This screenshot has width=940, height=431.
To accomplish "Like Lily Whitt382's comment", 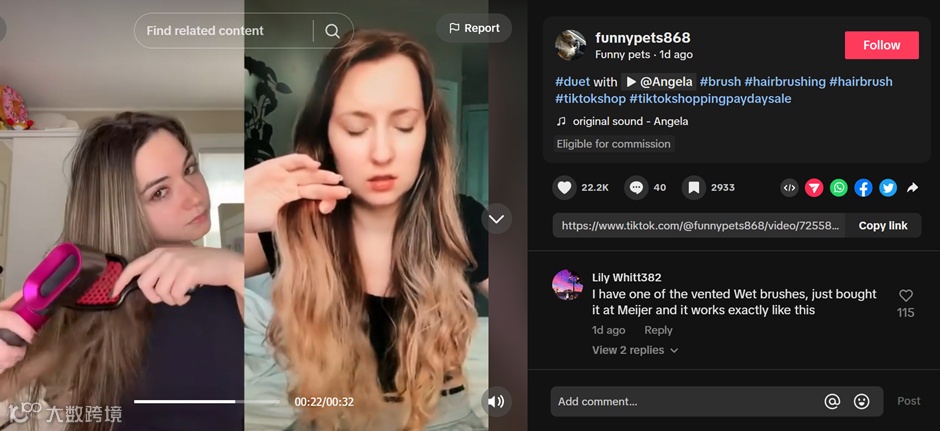I will coord(906,296).
